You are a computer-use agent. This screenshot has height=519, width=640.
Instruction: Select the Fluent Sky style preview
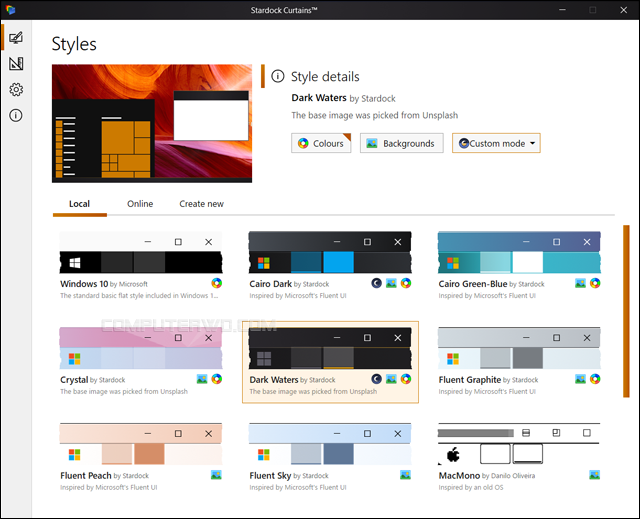coord(330,444)
